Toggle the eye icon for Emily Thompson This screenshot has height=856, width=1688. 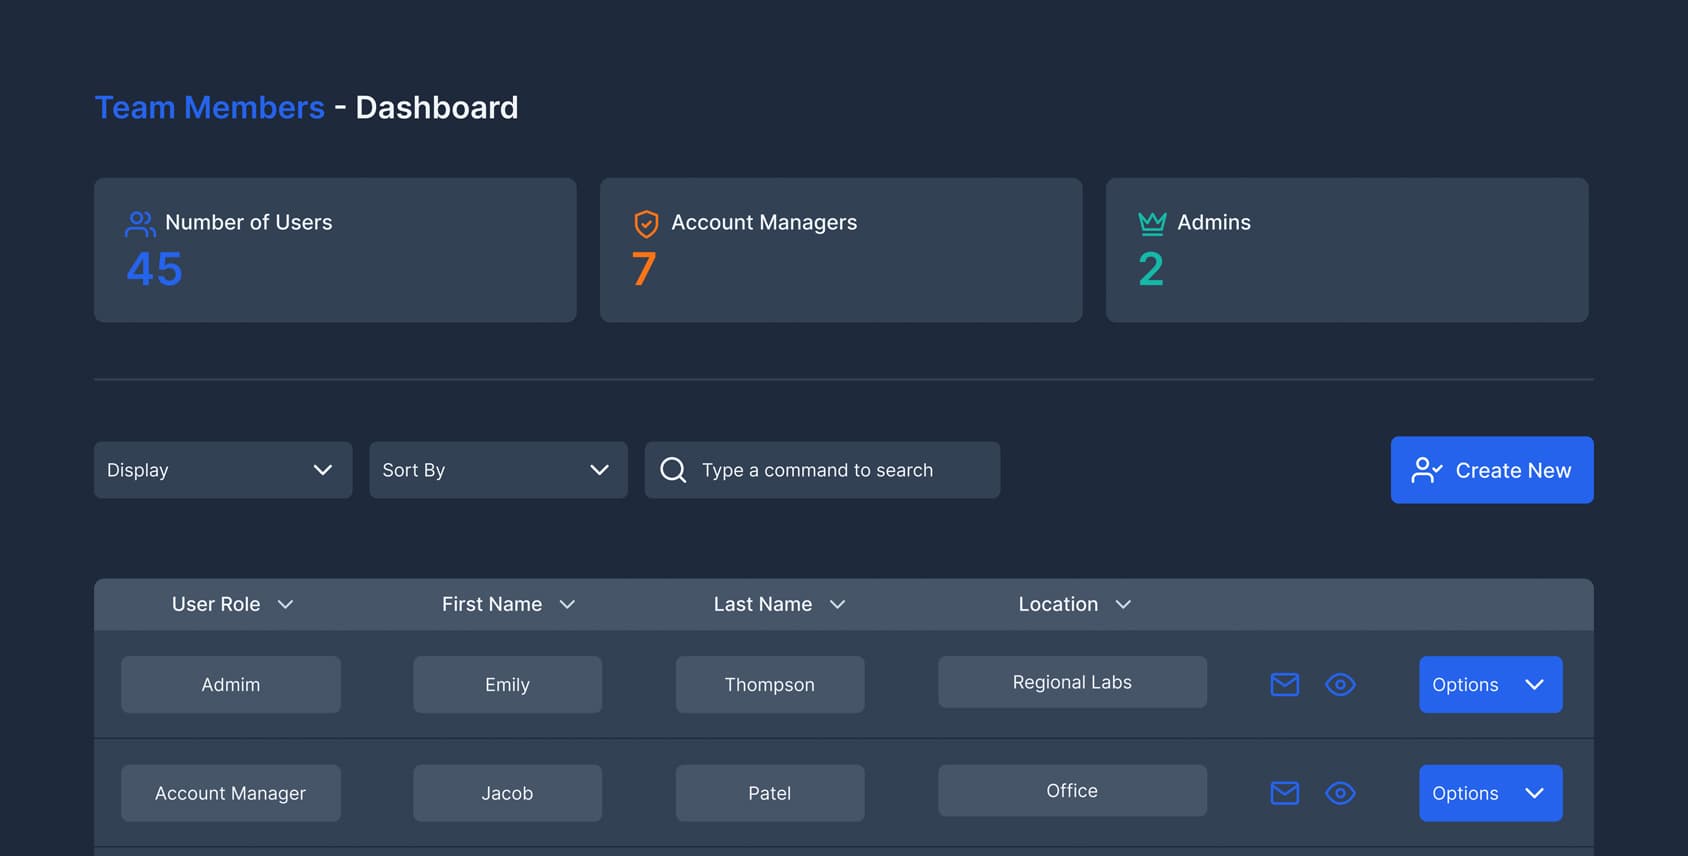point(1340,685)
